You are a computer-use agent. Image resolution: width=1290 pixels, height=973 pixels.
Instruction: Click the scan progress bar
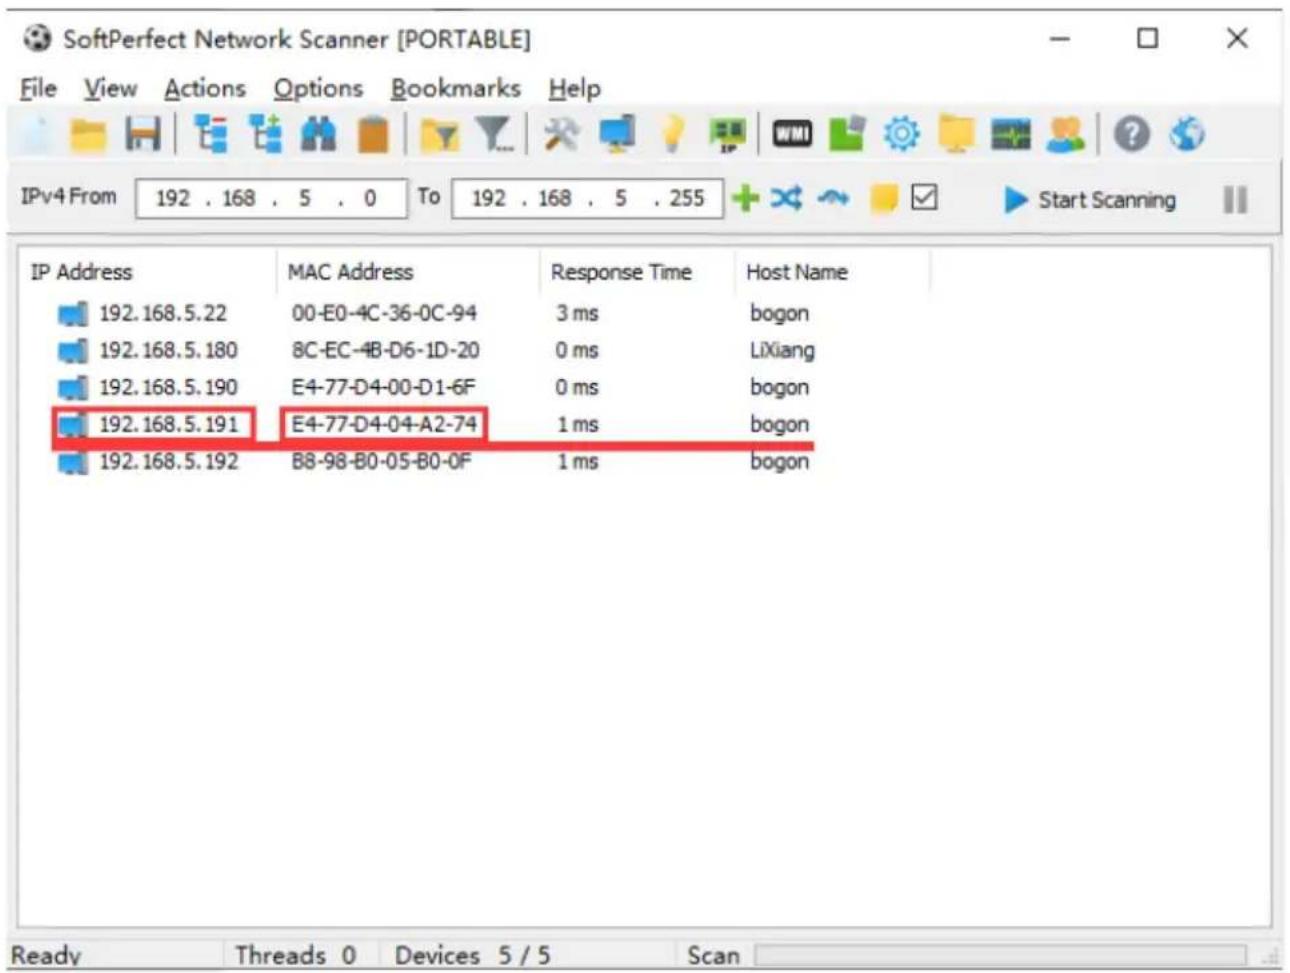(1000, 955)
